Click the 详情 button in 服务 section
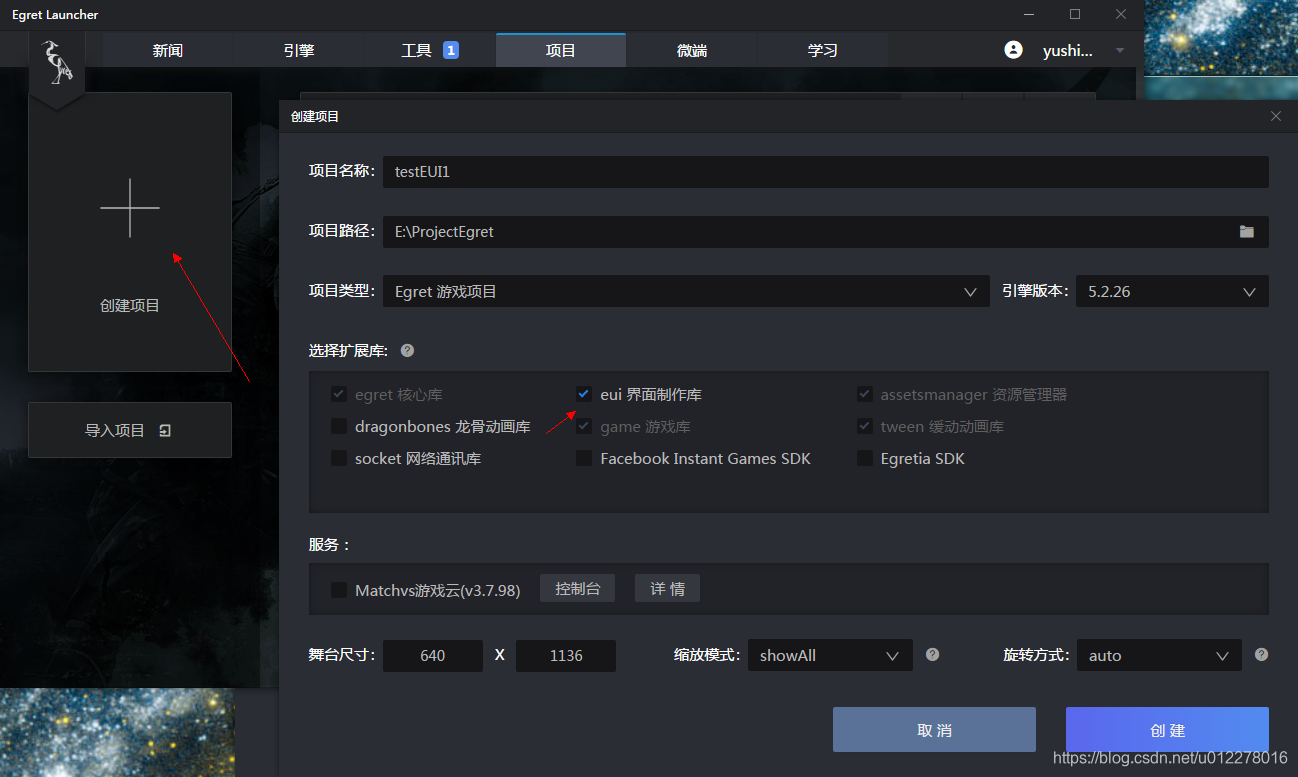1298x777 pixels. (667, 588)
